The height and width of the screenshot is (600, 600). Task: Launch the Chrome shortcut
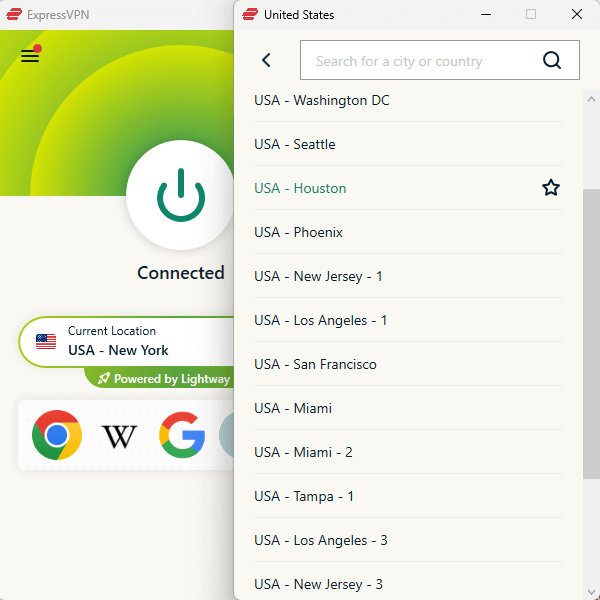tap(57, 435)
